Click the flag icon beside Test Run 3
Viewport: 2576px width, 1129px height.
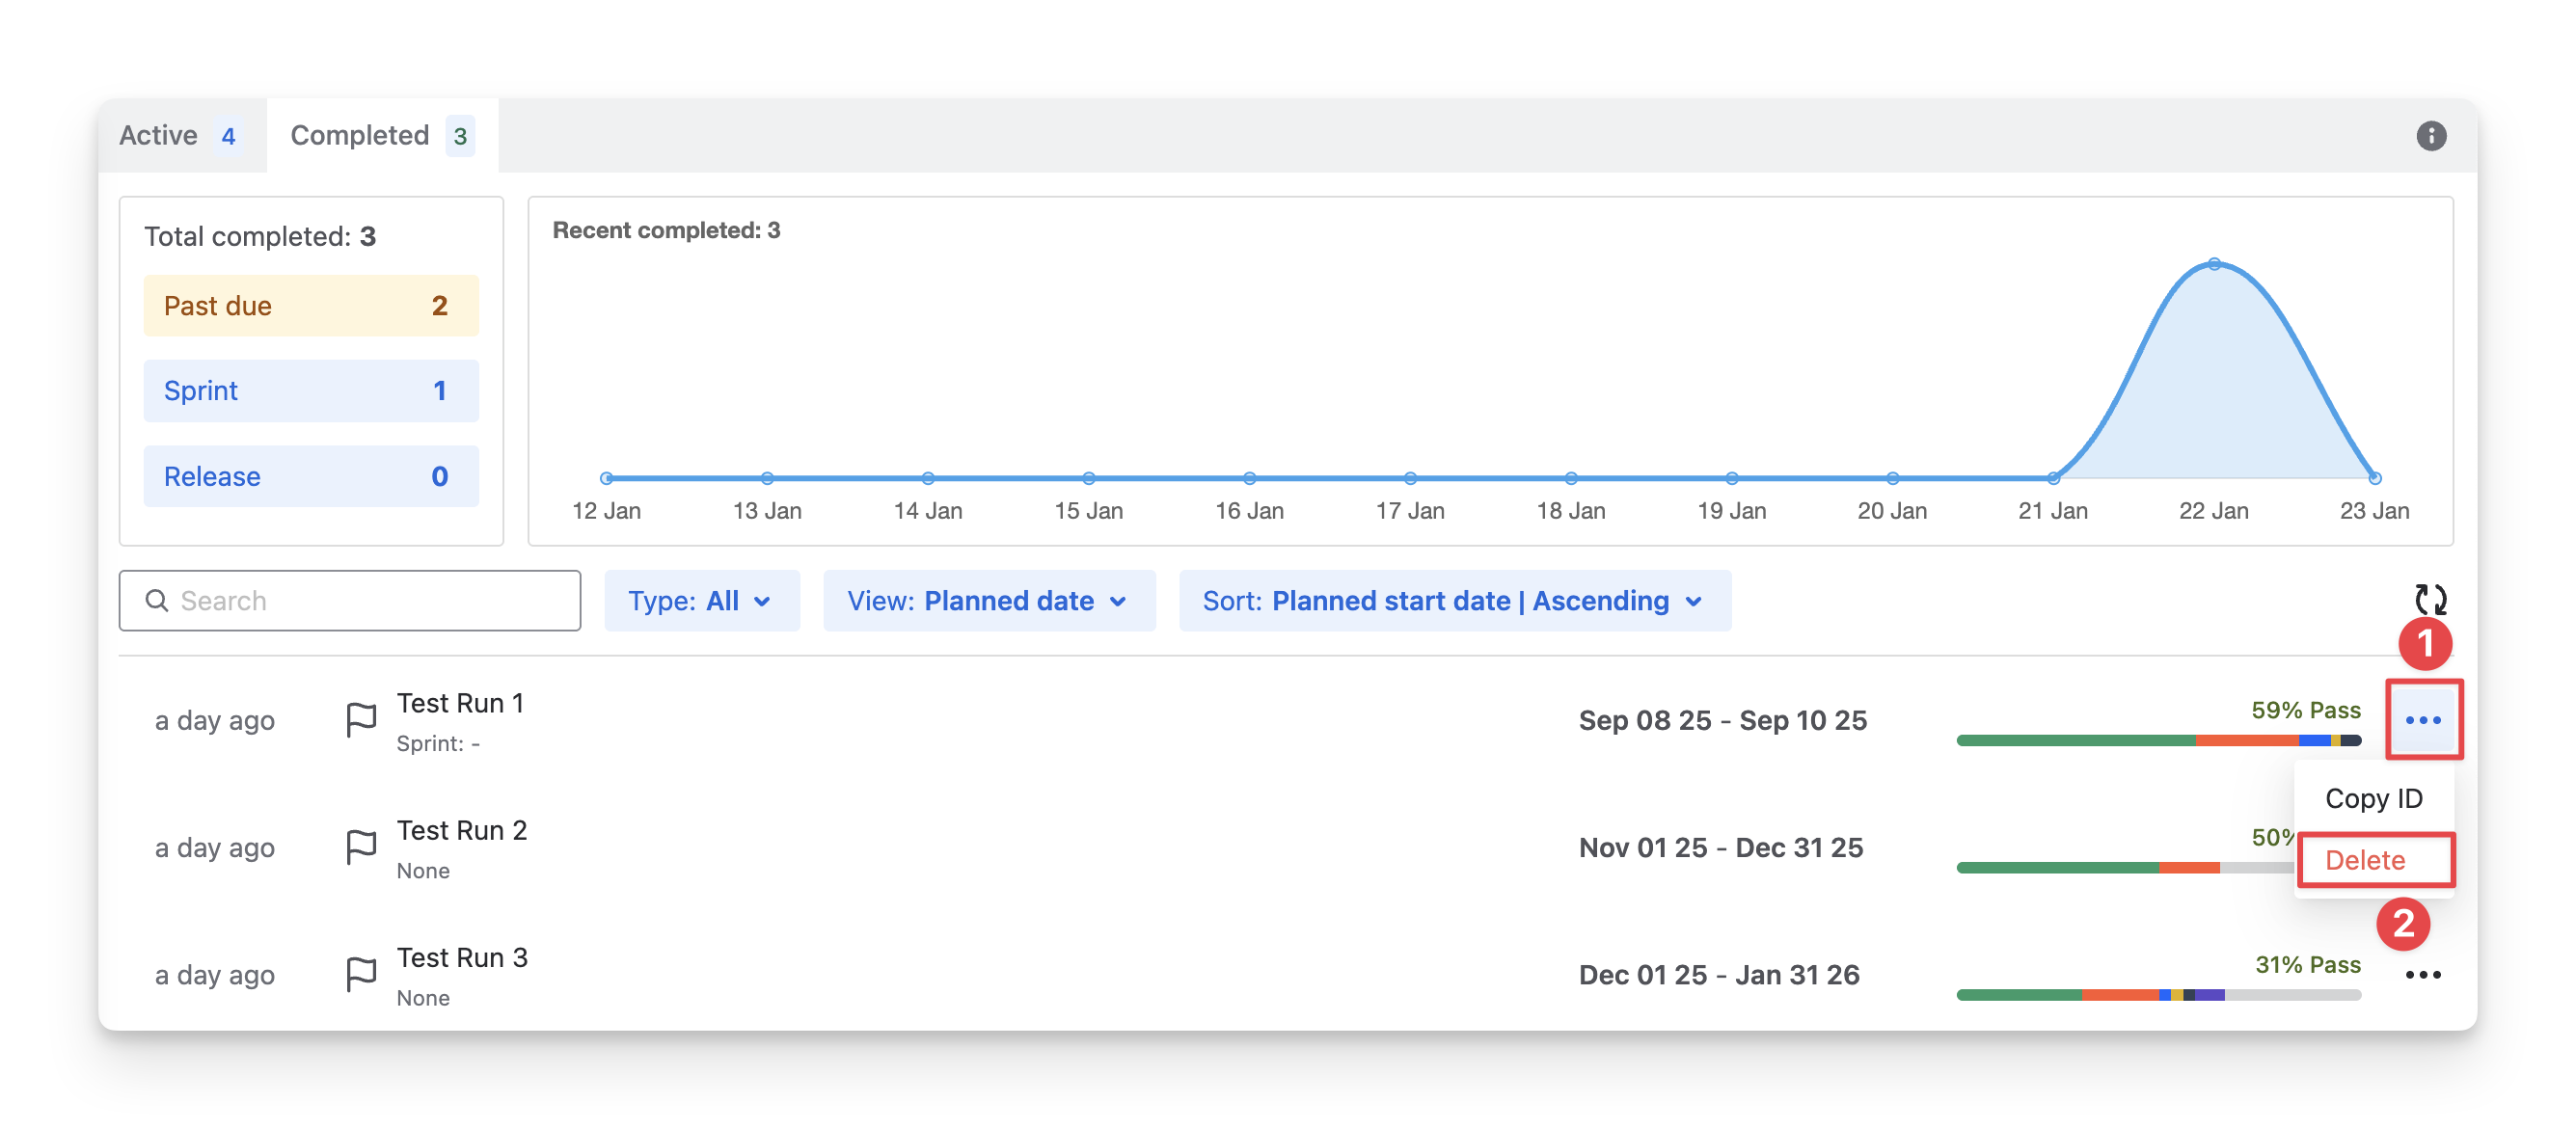coord(360,974)
